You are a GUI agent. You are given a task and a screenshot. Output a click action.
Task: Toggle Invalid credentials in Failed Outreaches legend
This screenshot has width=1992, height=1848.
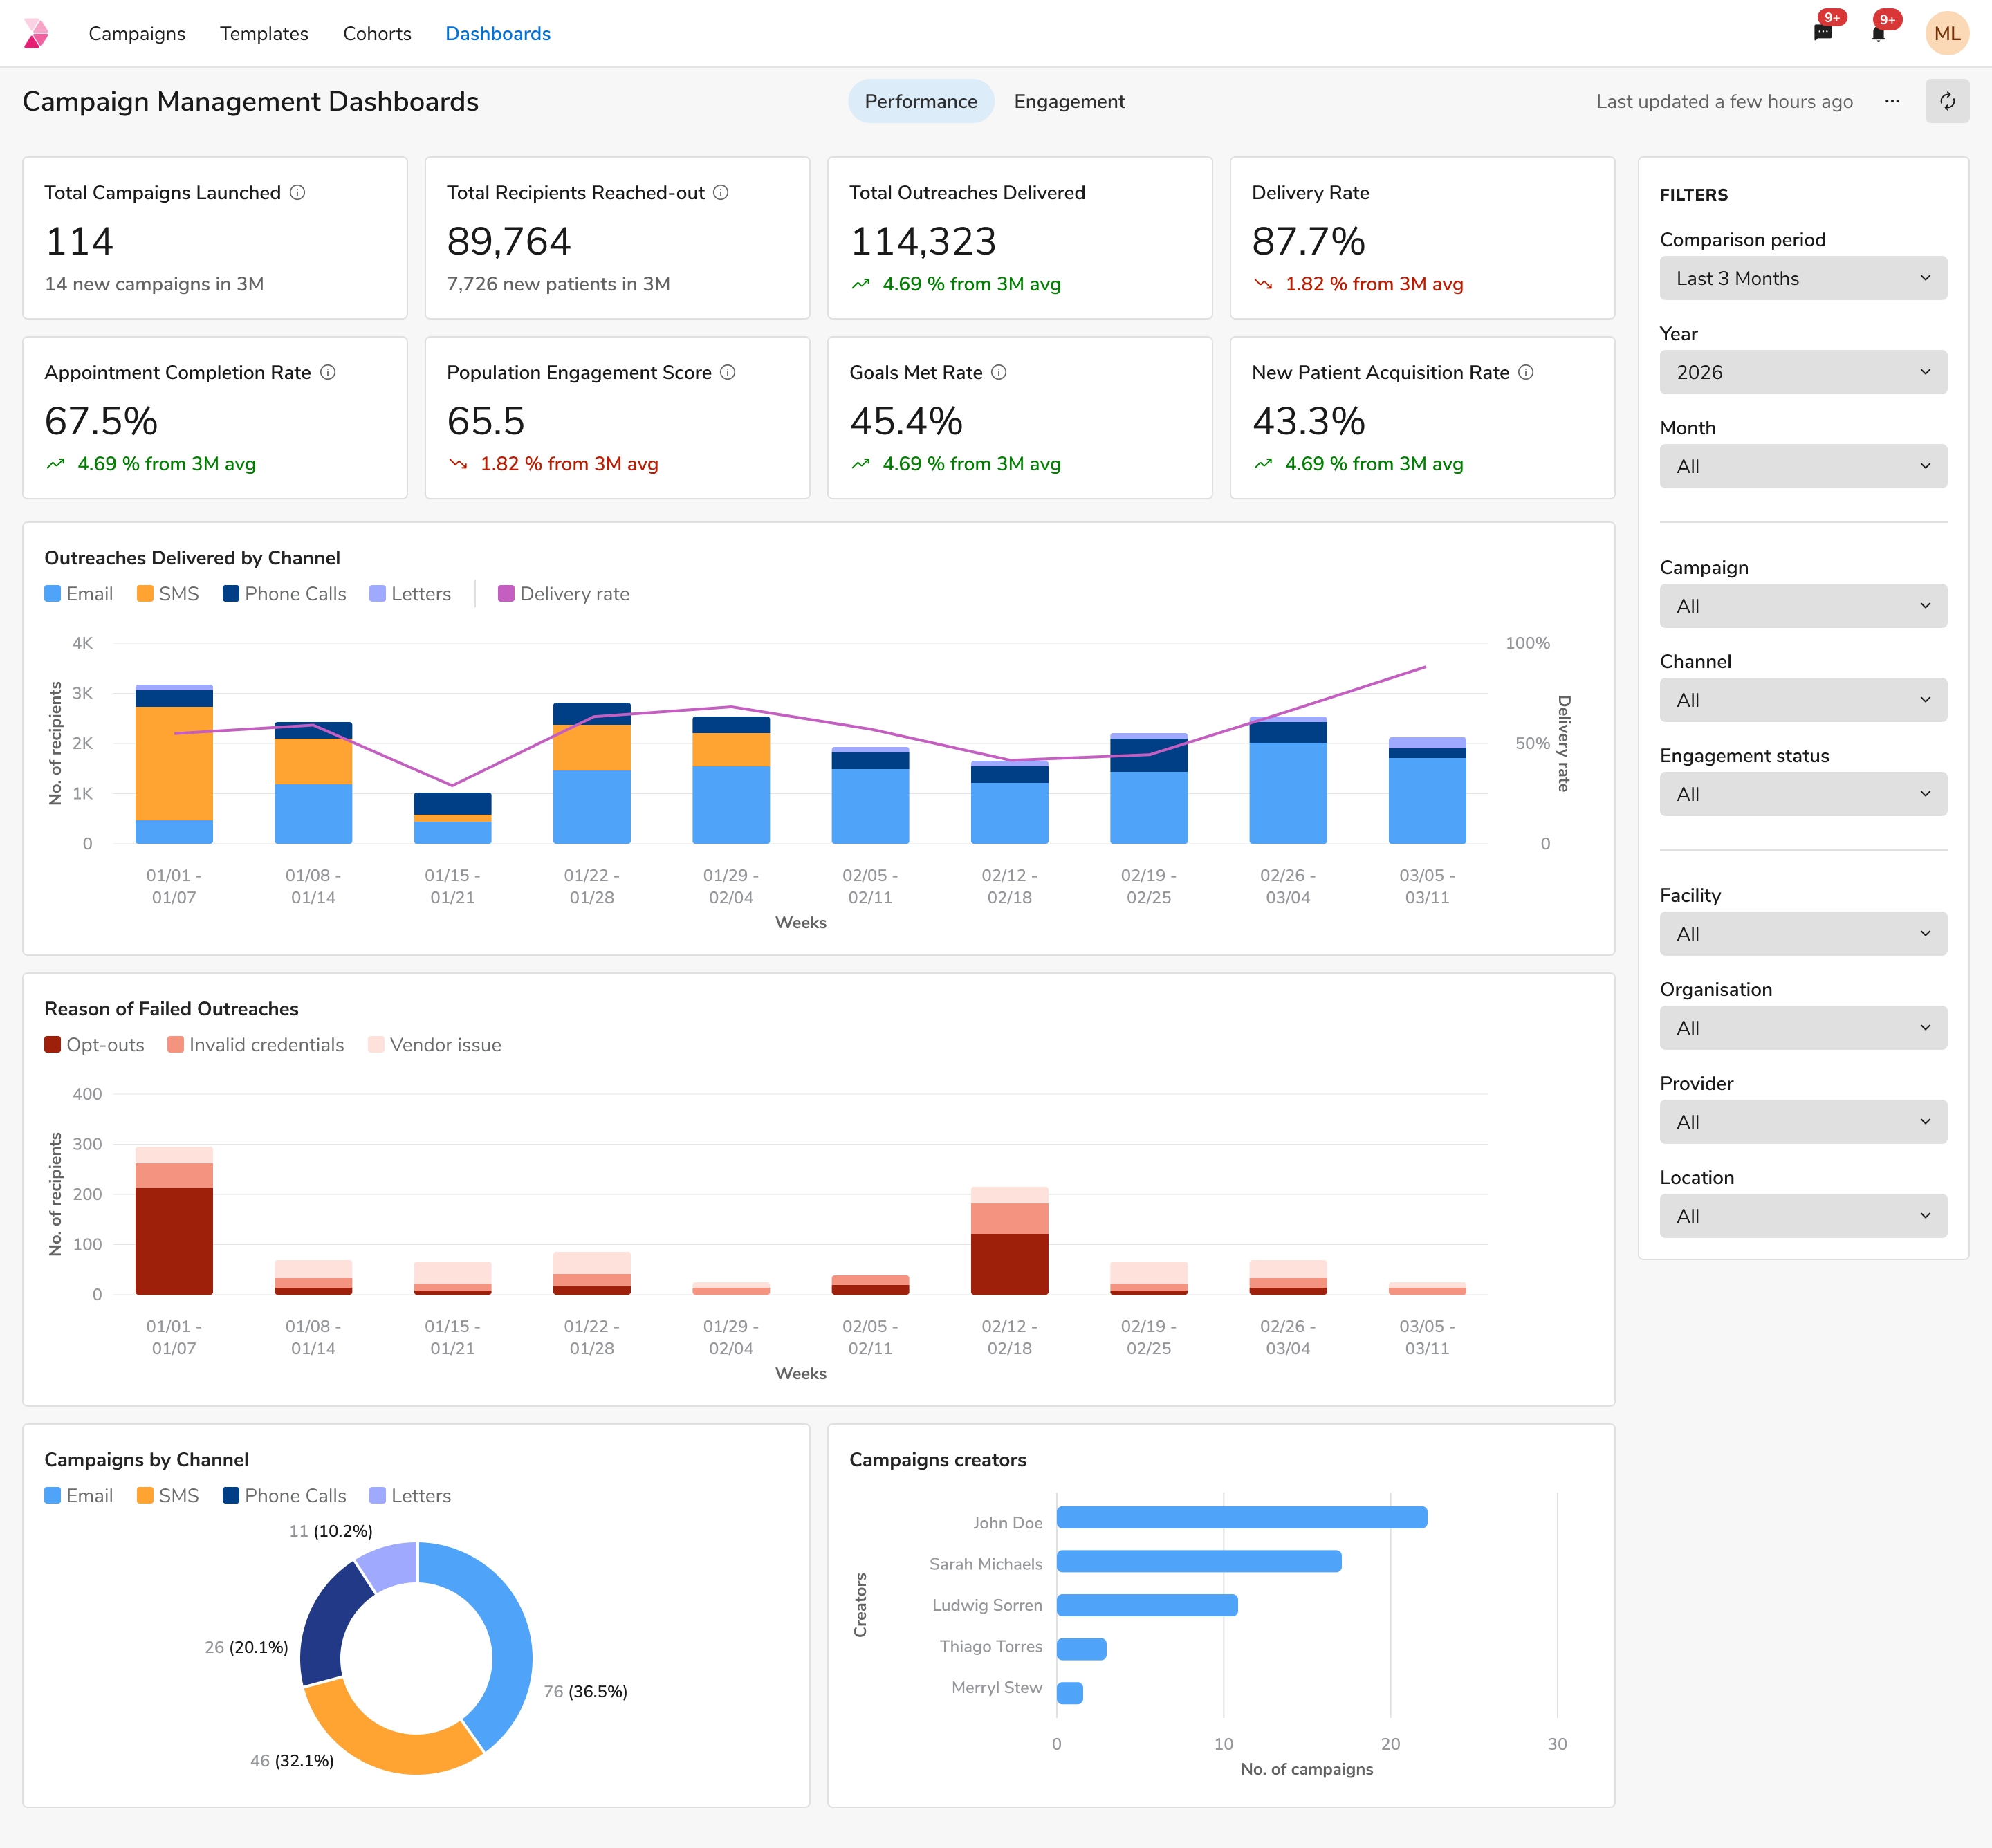tap(256, 1045)
